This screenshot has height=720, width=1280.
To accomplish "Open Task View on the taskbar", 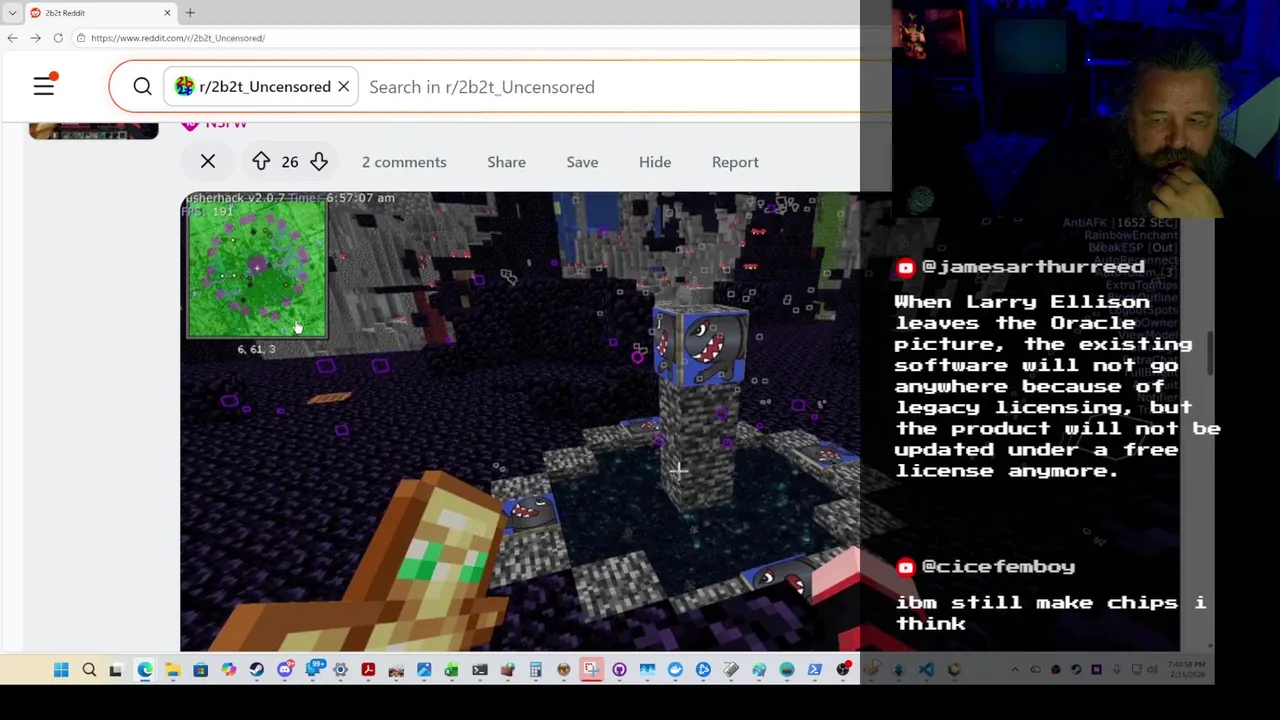I will tap(115, 670).
